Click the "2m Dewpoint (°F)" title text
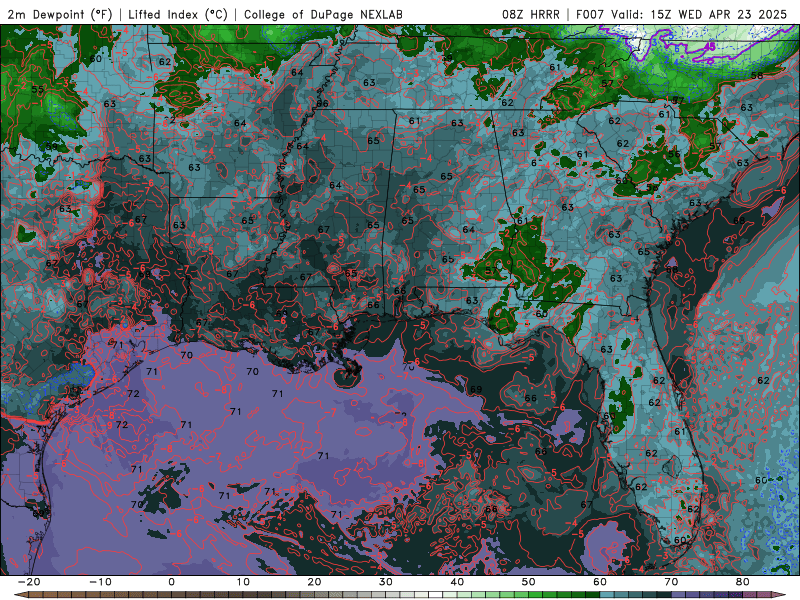The width and height of the screenshot is (800, 600). click(x=60, y=14)
